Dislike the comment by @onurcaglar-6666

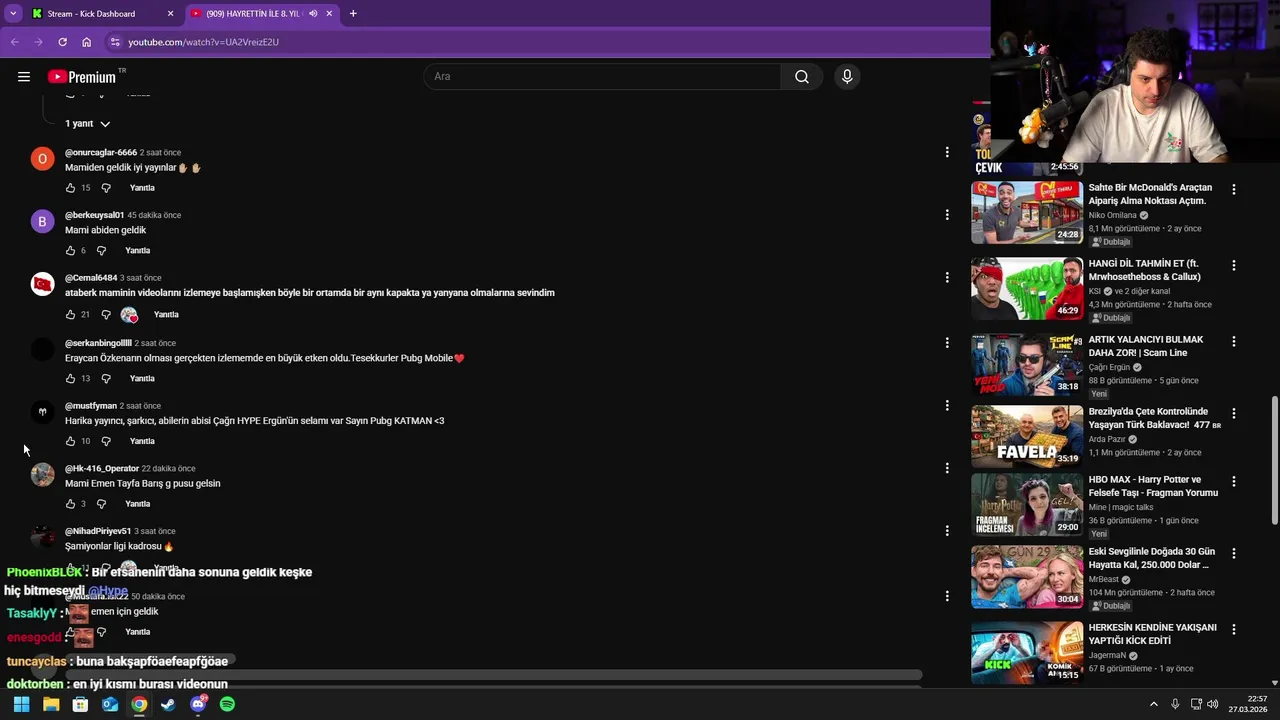tap(106, 188)
